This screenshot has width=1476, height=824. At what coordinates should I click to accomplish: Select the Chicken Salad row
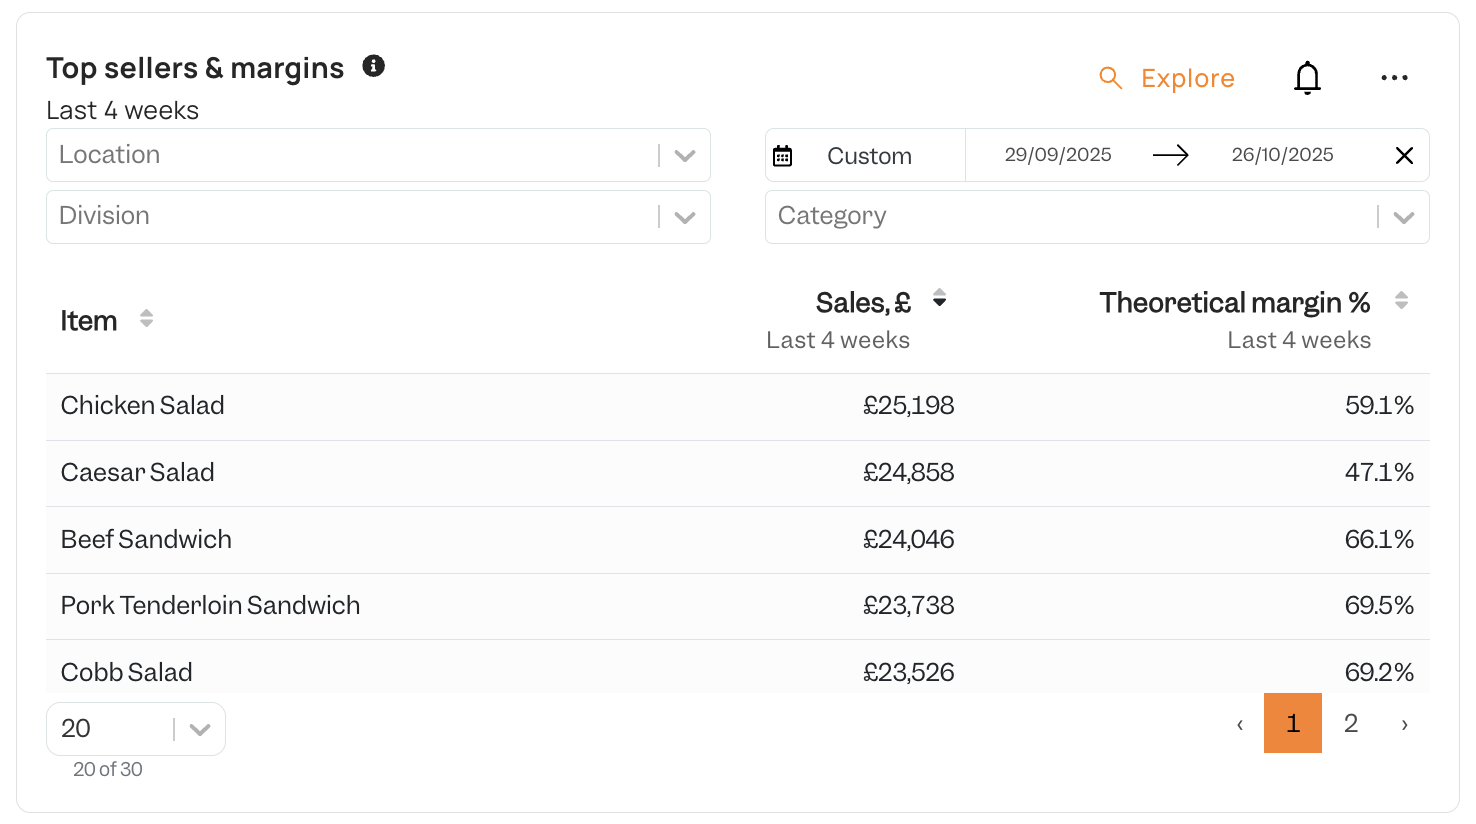coord(738,406)
